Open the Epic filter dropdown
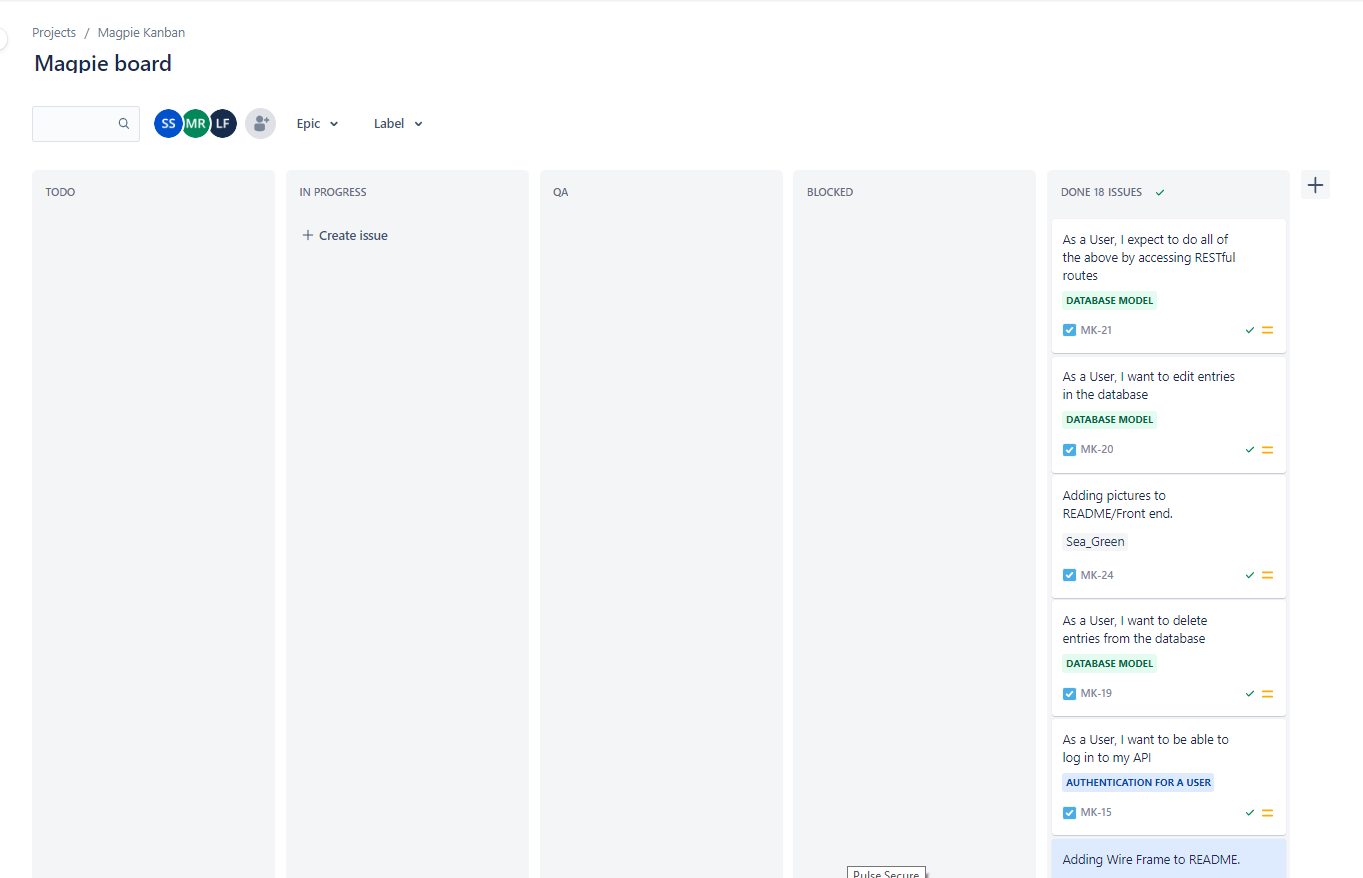1363x878 pixels. (x=316, y=123)
